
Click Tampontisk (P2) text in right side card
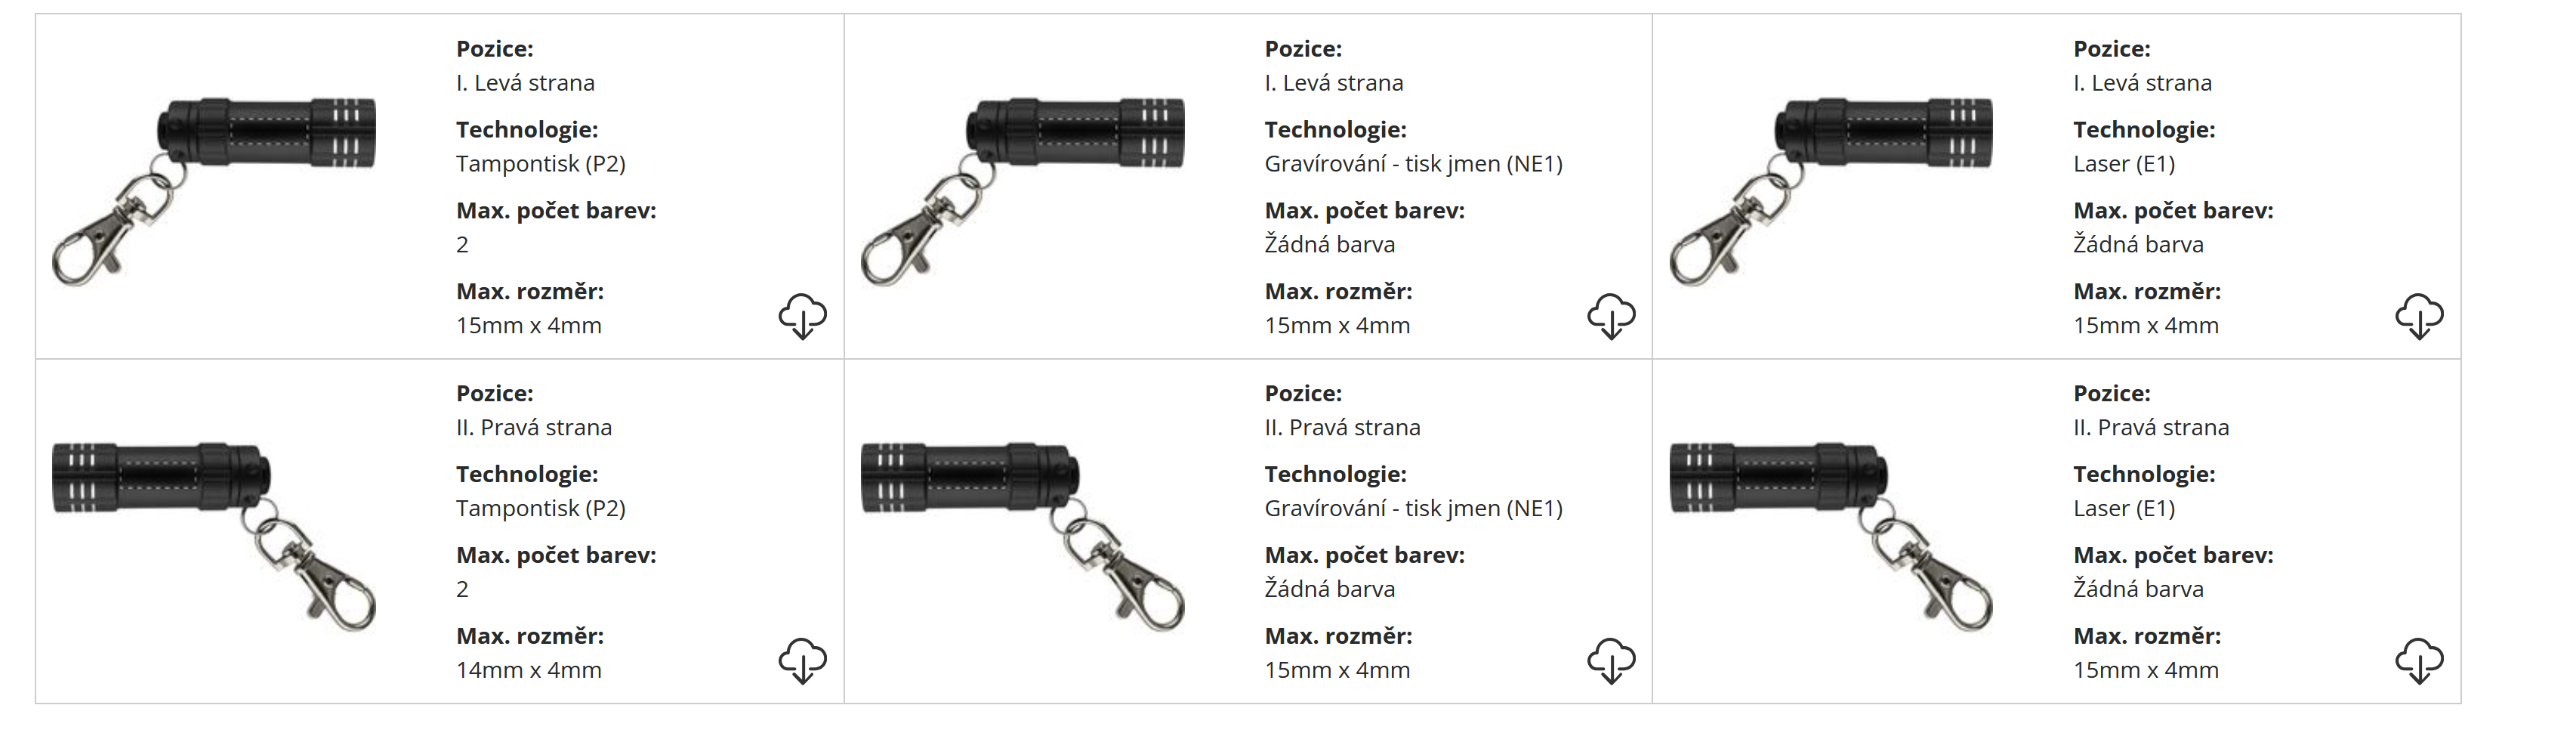tap(541, 508)
